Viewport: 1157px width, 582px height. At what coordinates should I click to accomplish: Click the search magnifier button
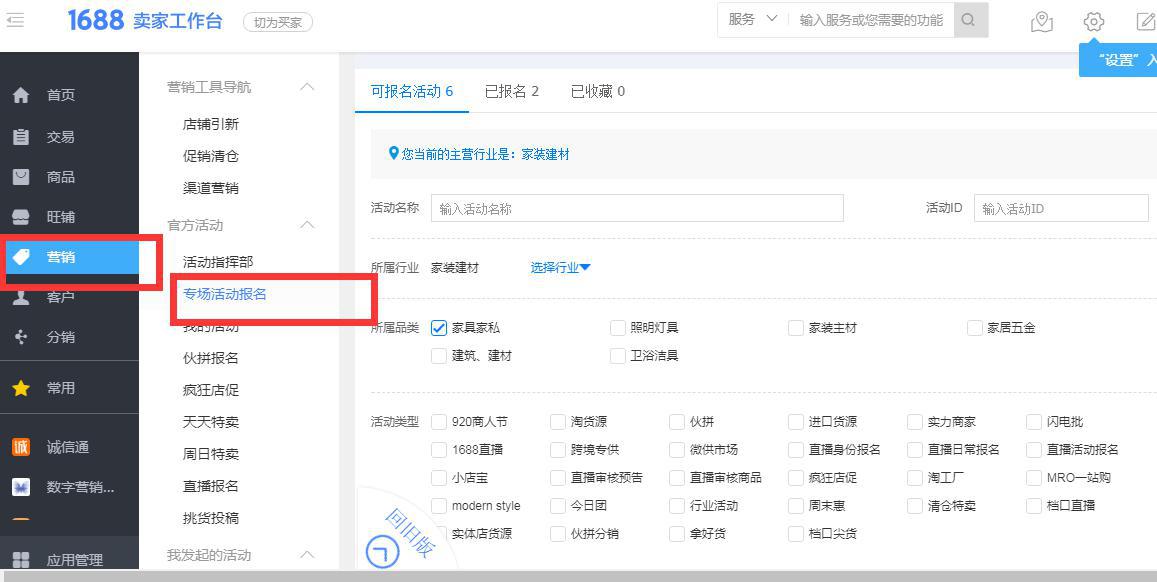coord(969,20)
